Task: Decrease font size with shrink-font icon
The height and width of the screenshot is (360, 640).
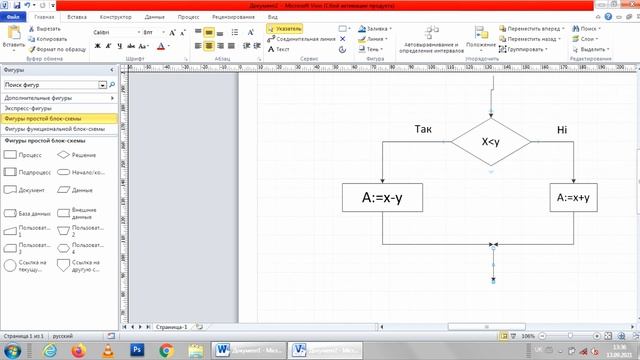Action: [x=183, y=33]
